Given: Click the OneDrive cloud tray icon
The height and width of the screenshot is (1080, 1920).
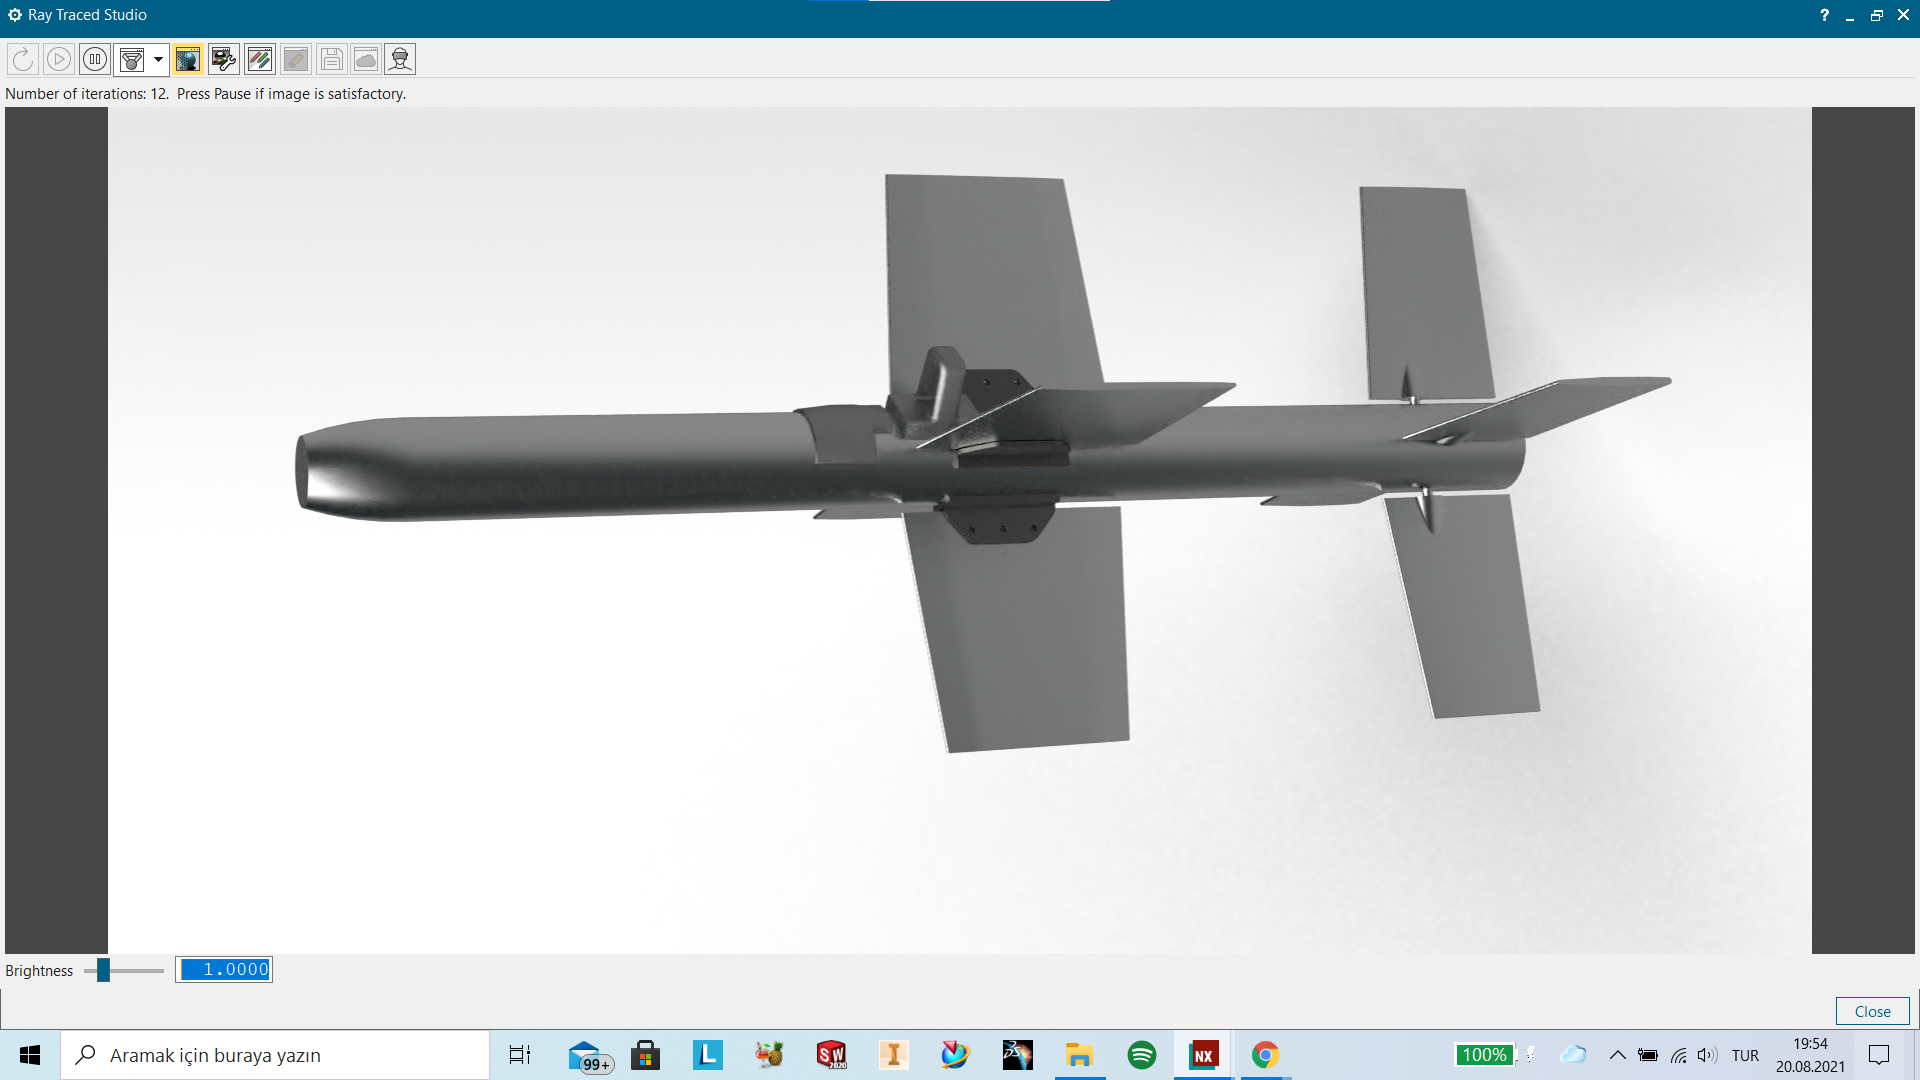Looking at the screenshot, I should [1574, 1055].
